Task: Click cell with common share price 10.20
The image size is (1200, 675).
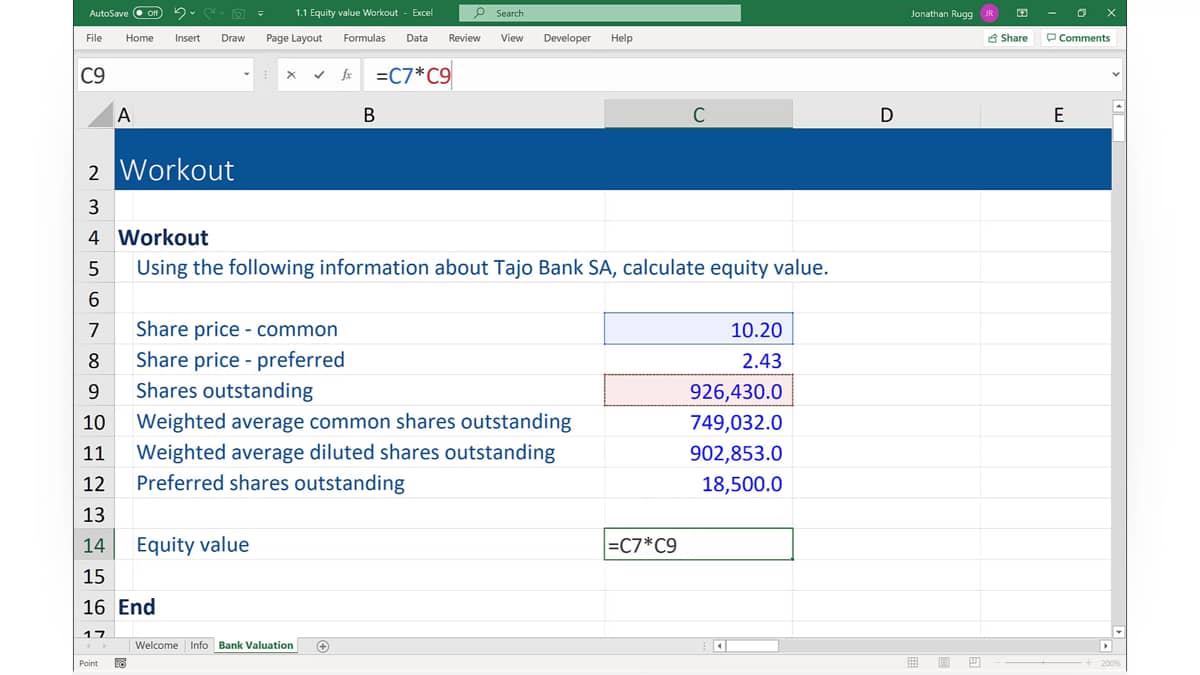Action: point(699,330)
